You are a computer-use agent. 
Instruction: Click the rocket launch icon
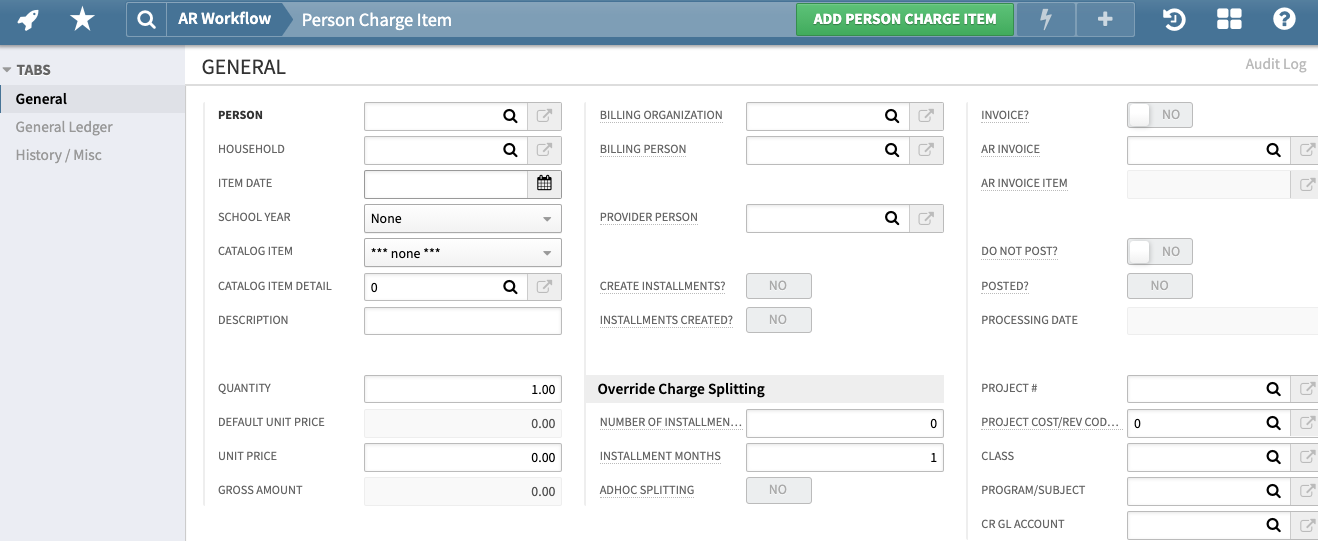[28, 19]
